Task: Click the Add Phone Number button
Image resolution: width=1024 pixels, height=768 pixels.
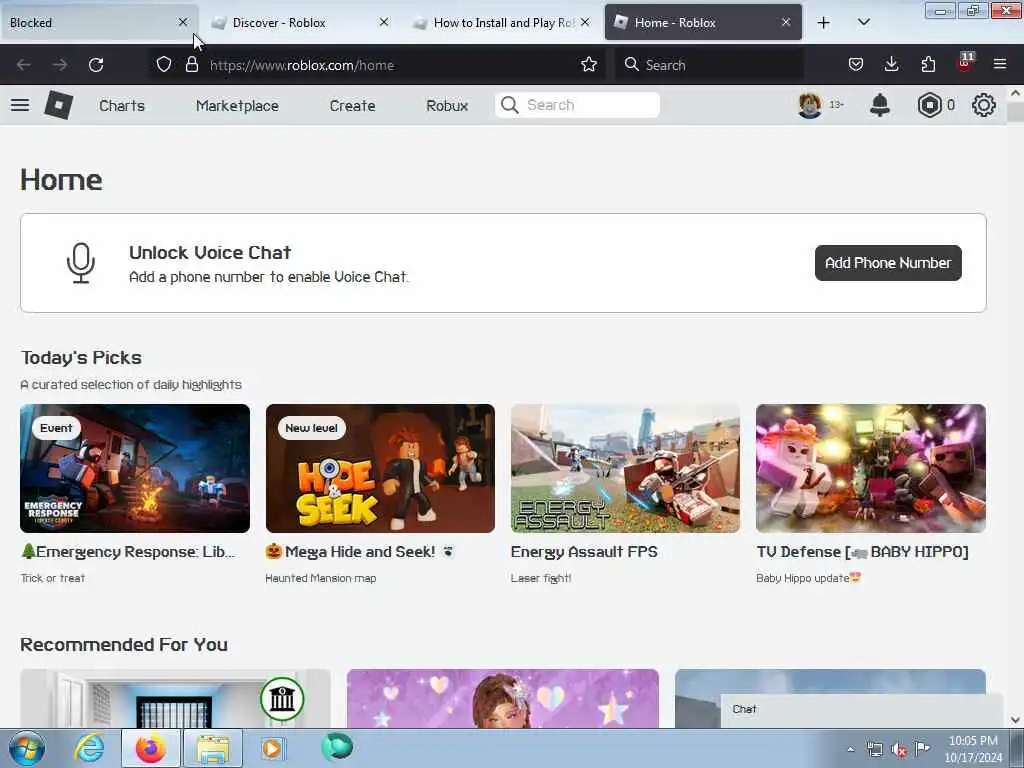Action: tap(888, 263)
